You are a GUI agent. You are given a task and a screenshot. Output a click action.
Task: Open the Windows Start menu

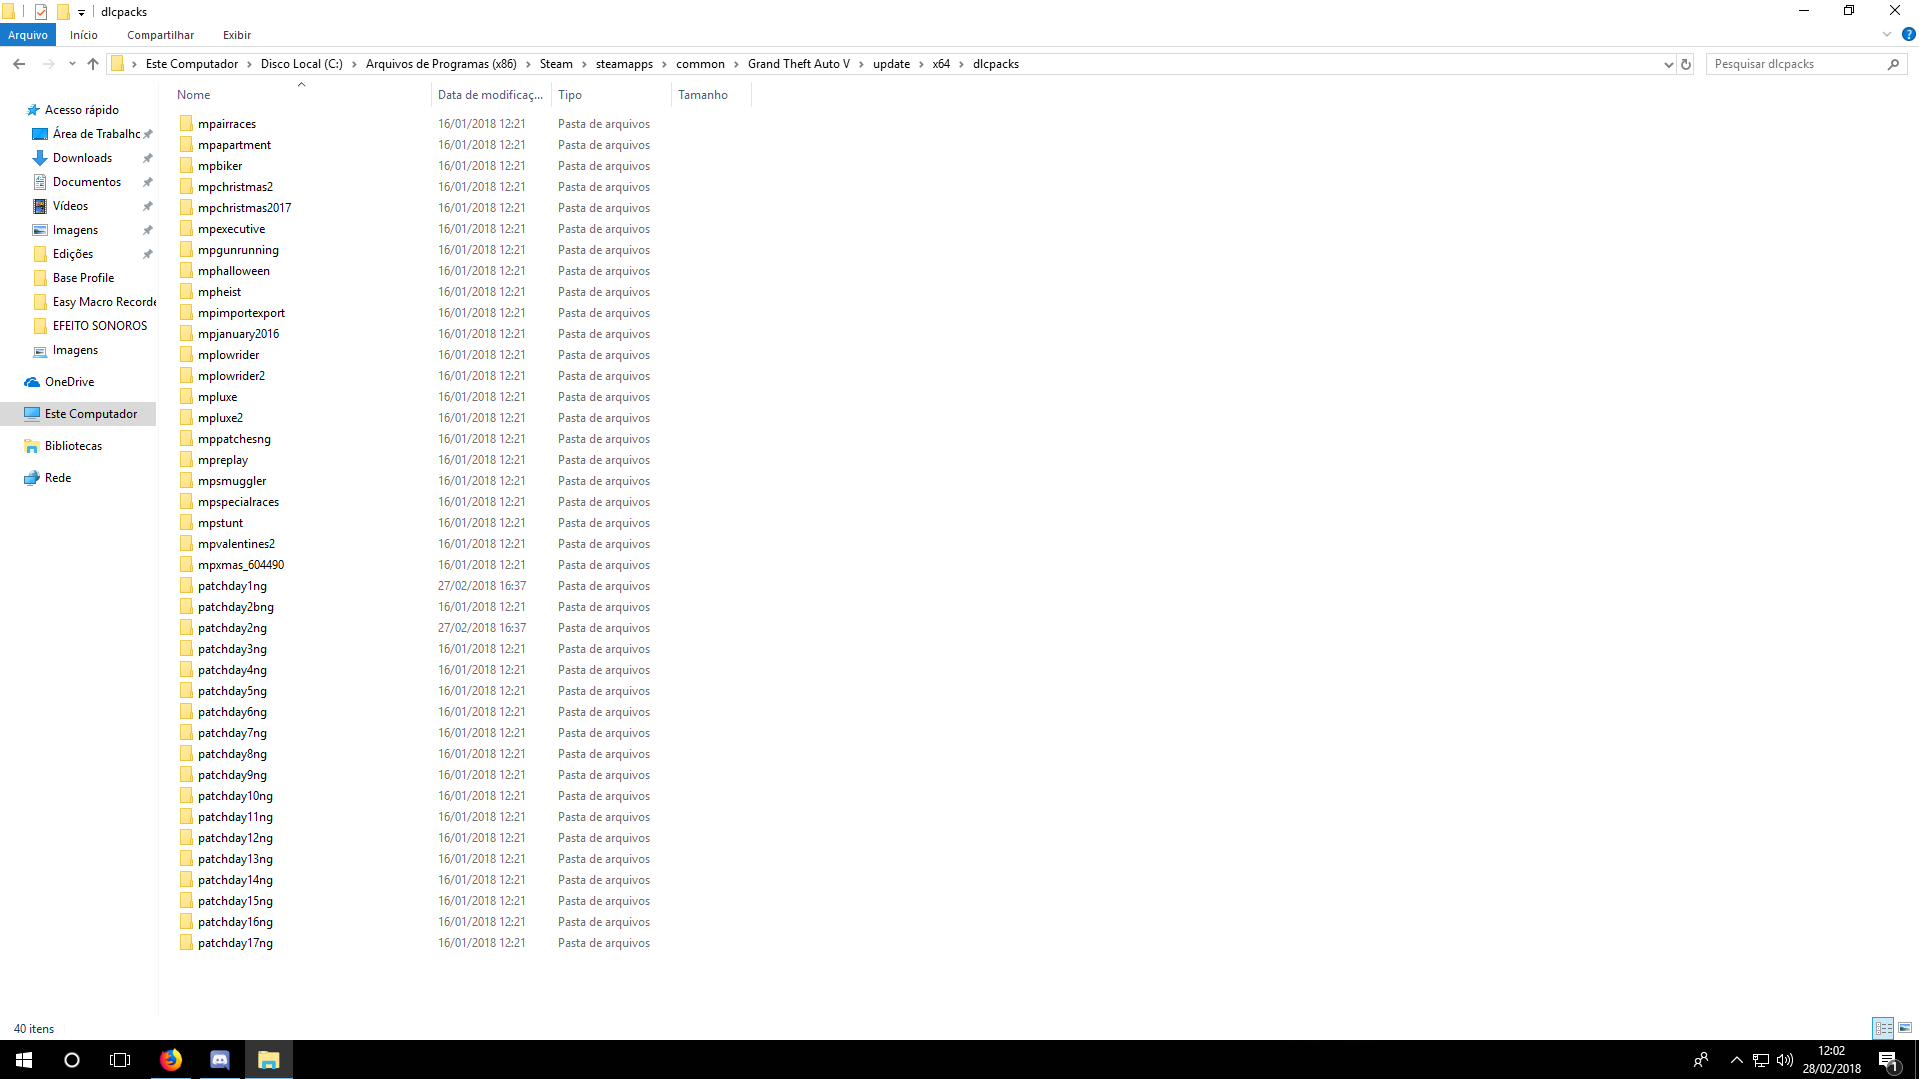point(24,1060)
